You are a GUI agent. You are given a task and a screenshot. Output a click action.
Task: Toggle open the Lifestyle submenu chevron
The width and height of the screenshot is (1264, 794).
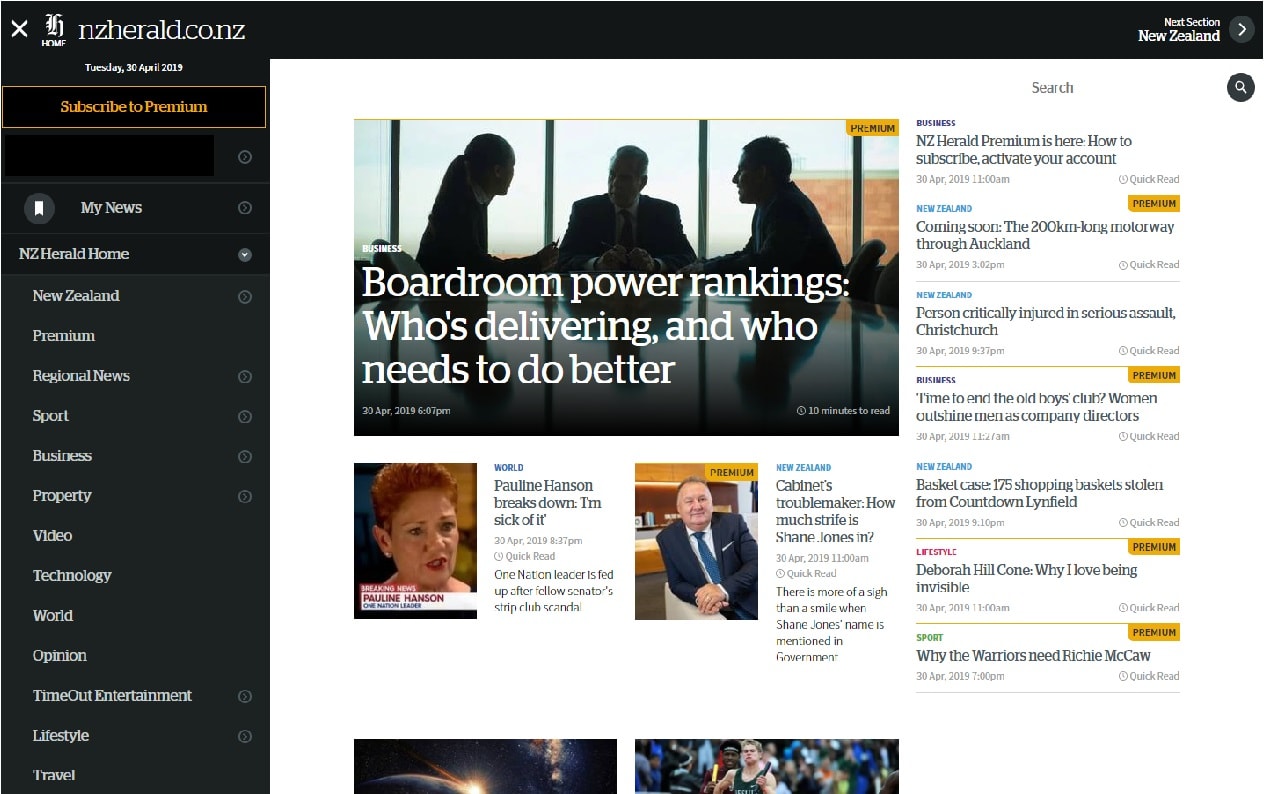pyautogui.click(x=244, y=736)
